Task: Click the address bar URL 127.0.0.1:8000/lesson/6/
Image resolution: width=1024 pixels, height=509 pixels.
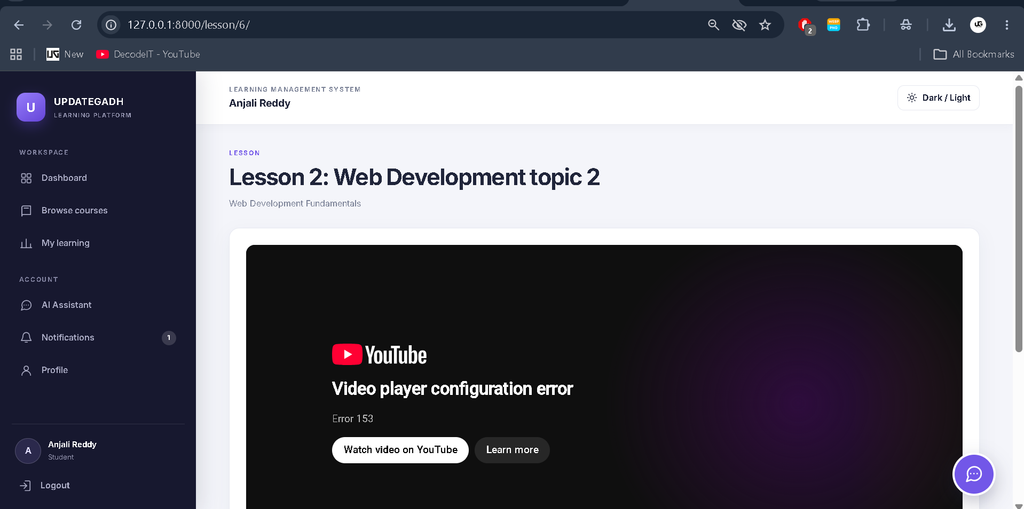Action: (x=189, y=25)
